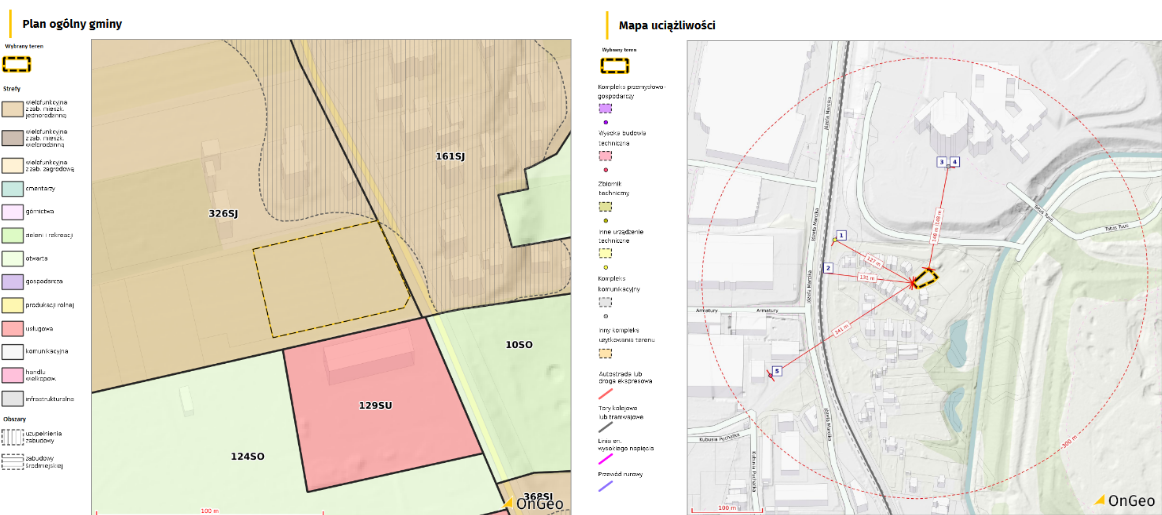The height and width of the screenshot is (515, 1162).
Task: Click the OnGeo logo on the right map
Action: (x=1125, y=500)
